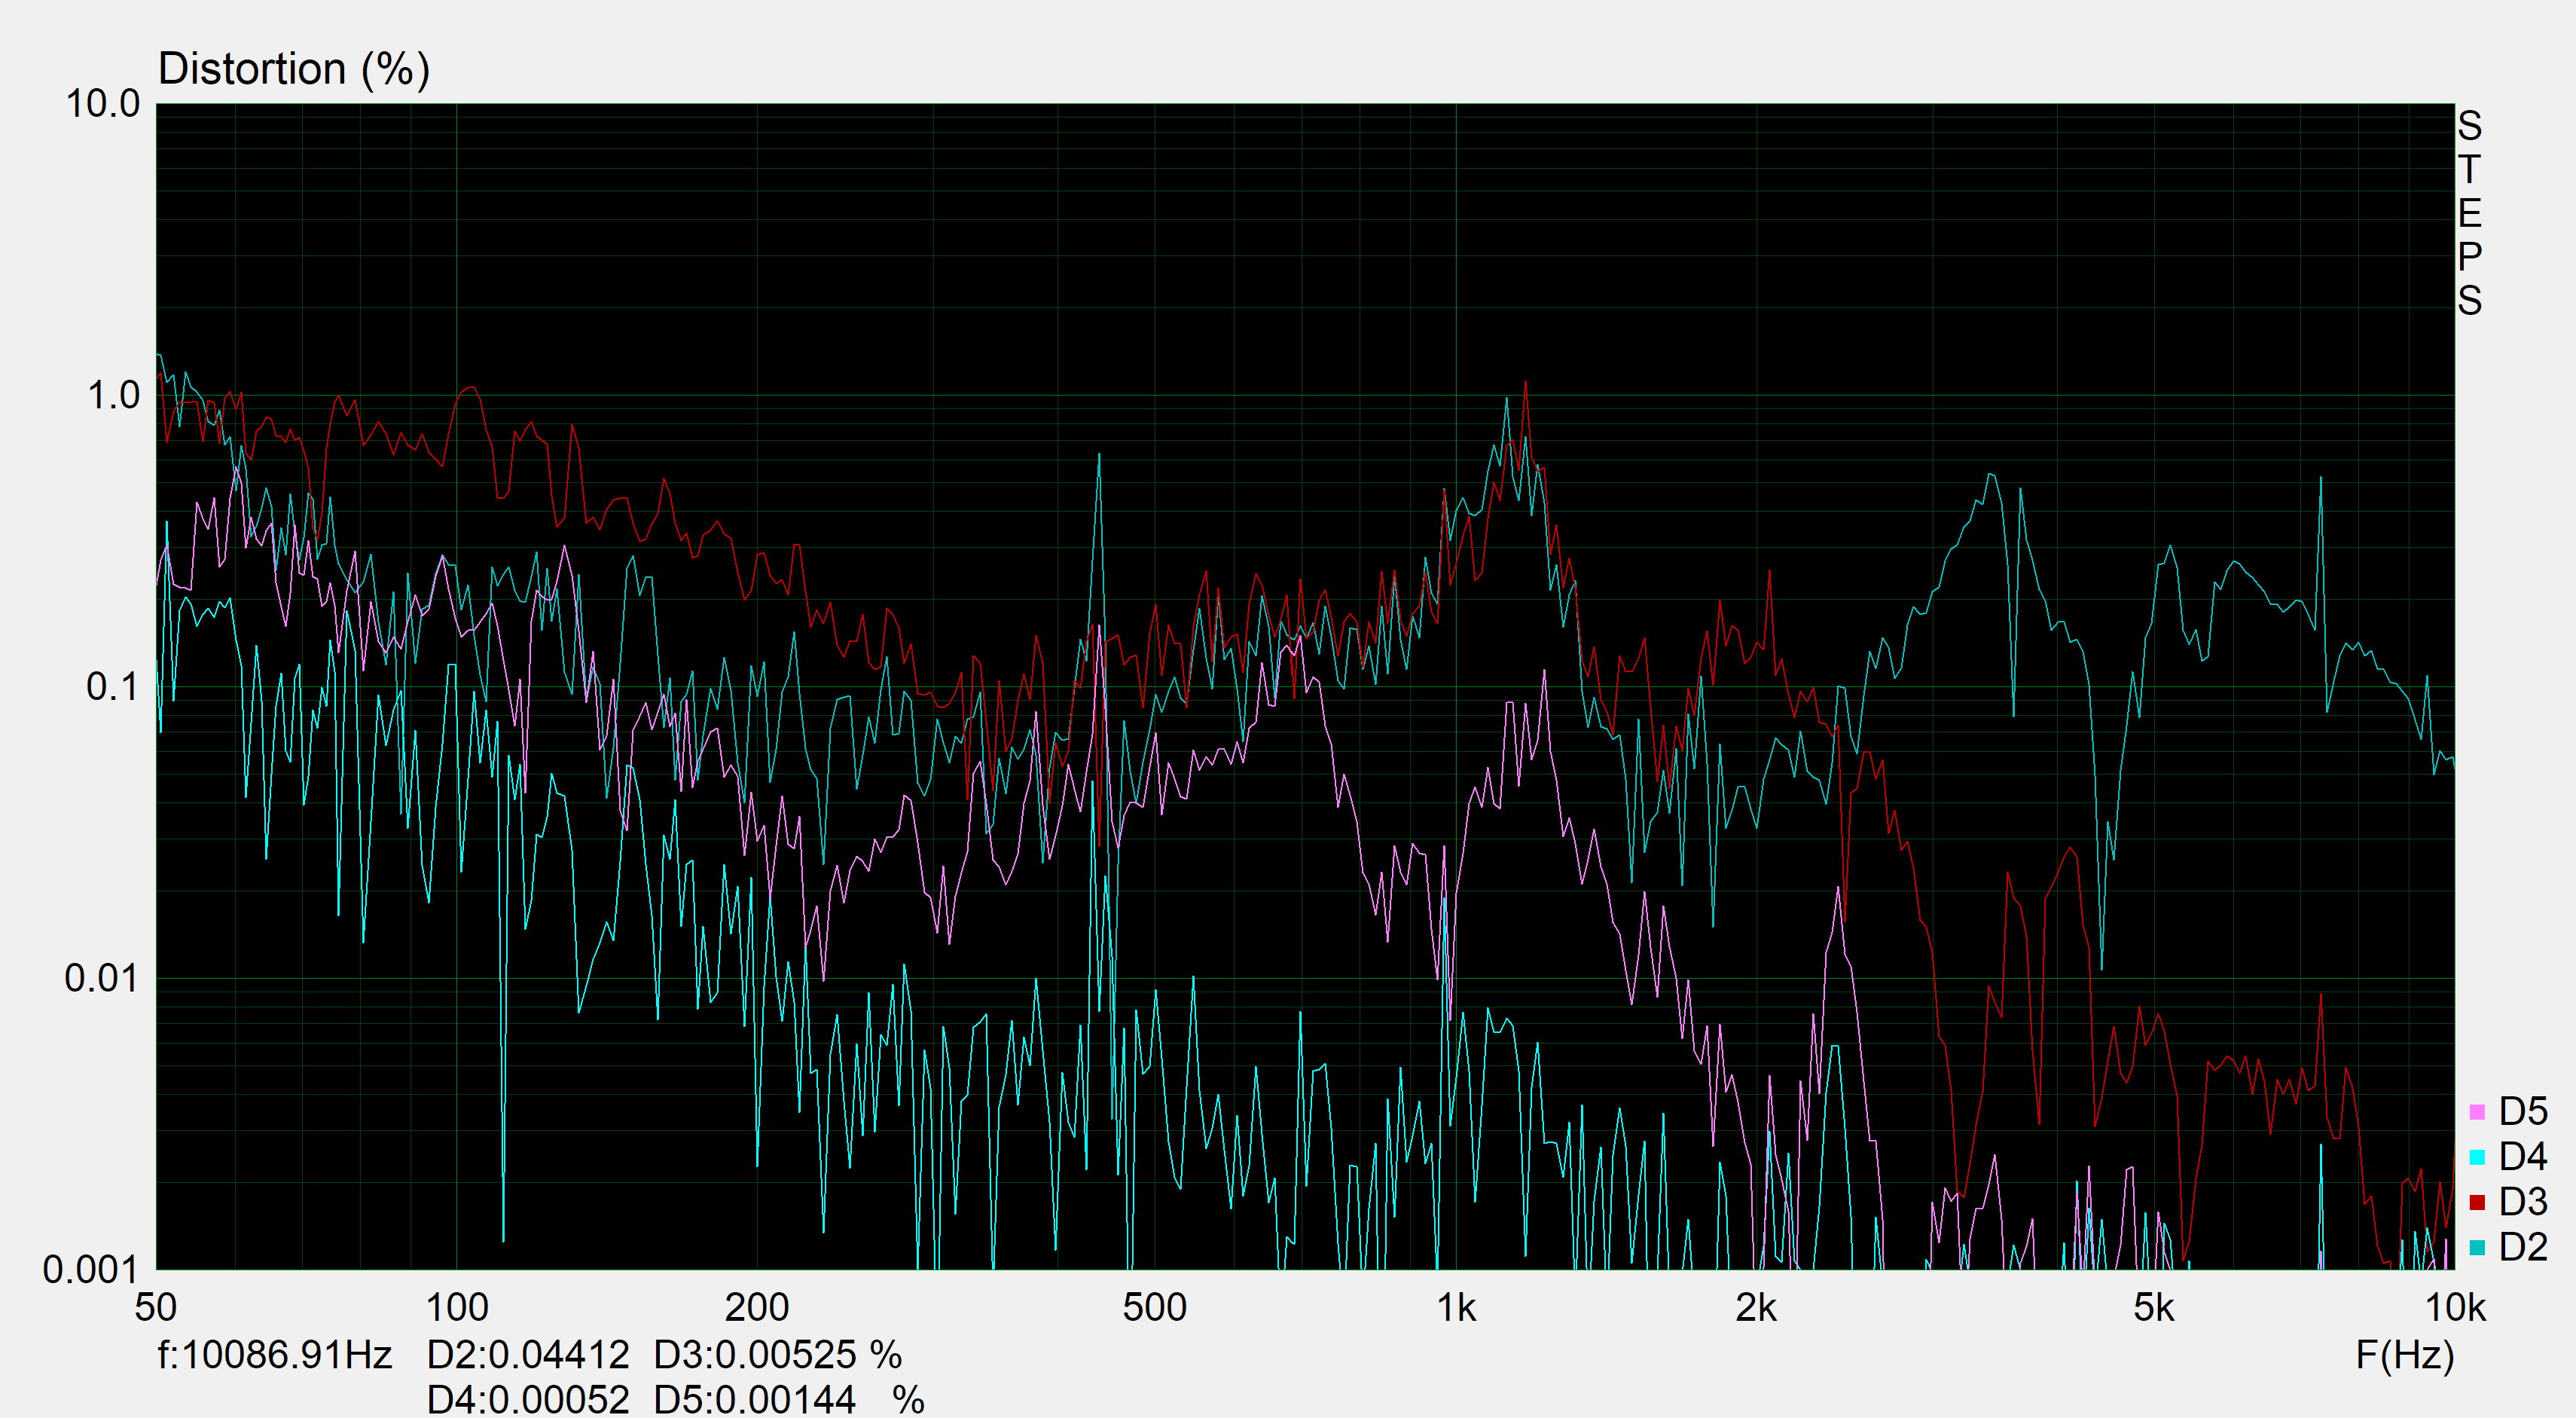Click the Distortion (%) chart title
The image size is (2576, 1418).
point(294,69)
